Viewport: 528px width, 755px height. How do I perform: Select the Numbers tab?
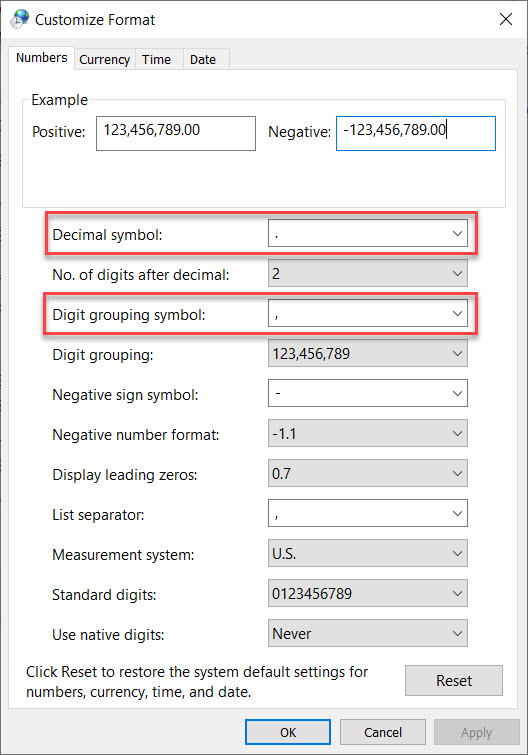point(41,58)
